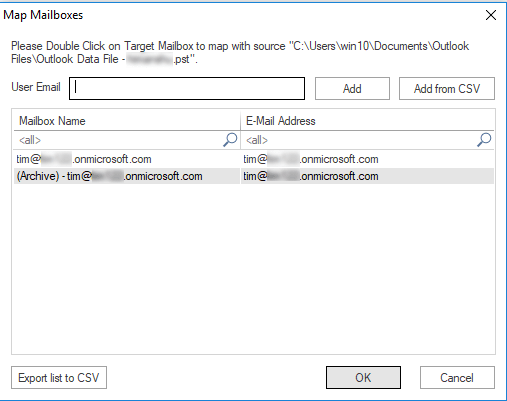Sort by the E-Mail Address column header
The height and width of the screenshot is (401, 507).
367,121
